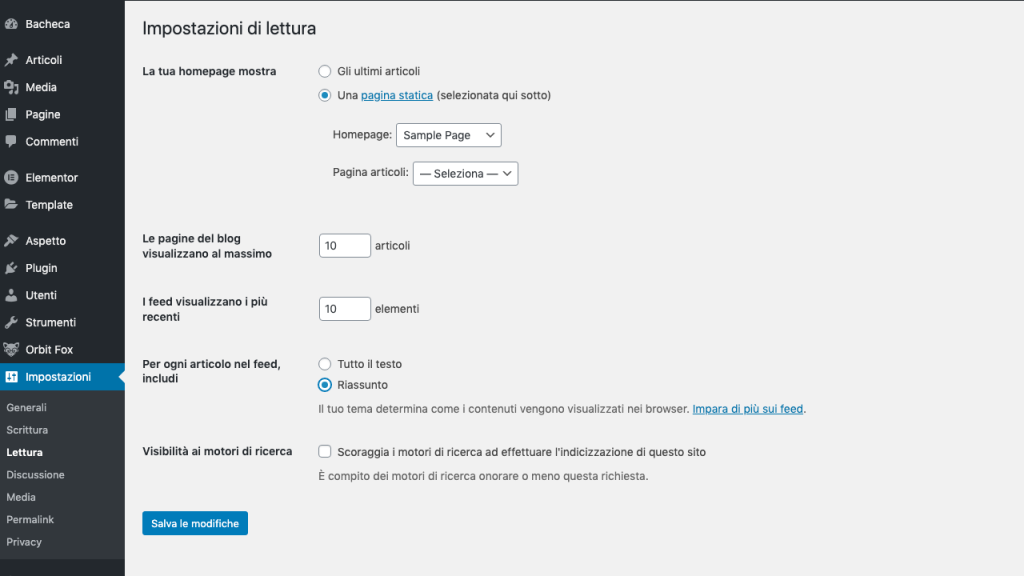Click 'La tua homepage mostra' label
Screen dimensions: 1024x576
[x=210, y=71]
